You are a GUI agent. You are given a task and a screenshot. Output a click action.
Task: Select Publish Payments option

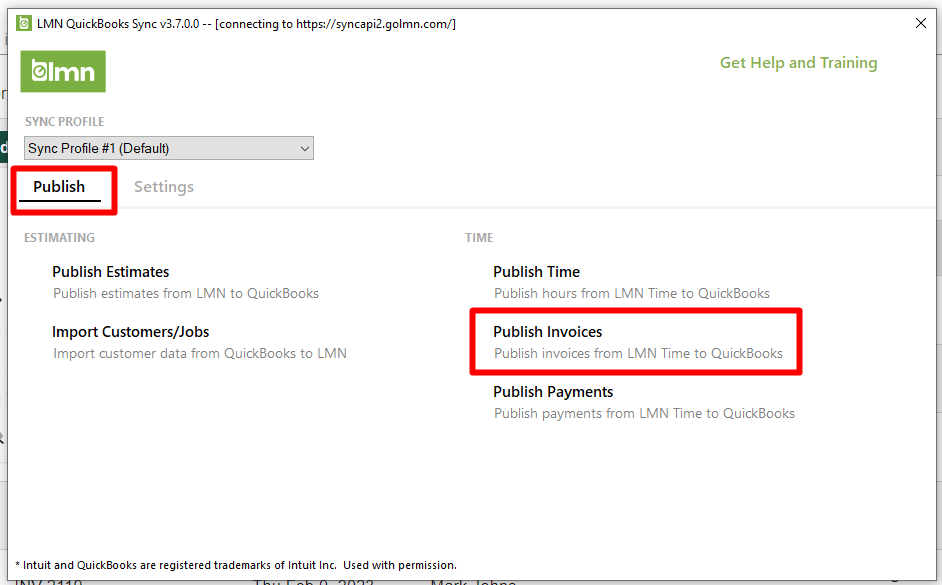pos(553,392)
